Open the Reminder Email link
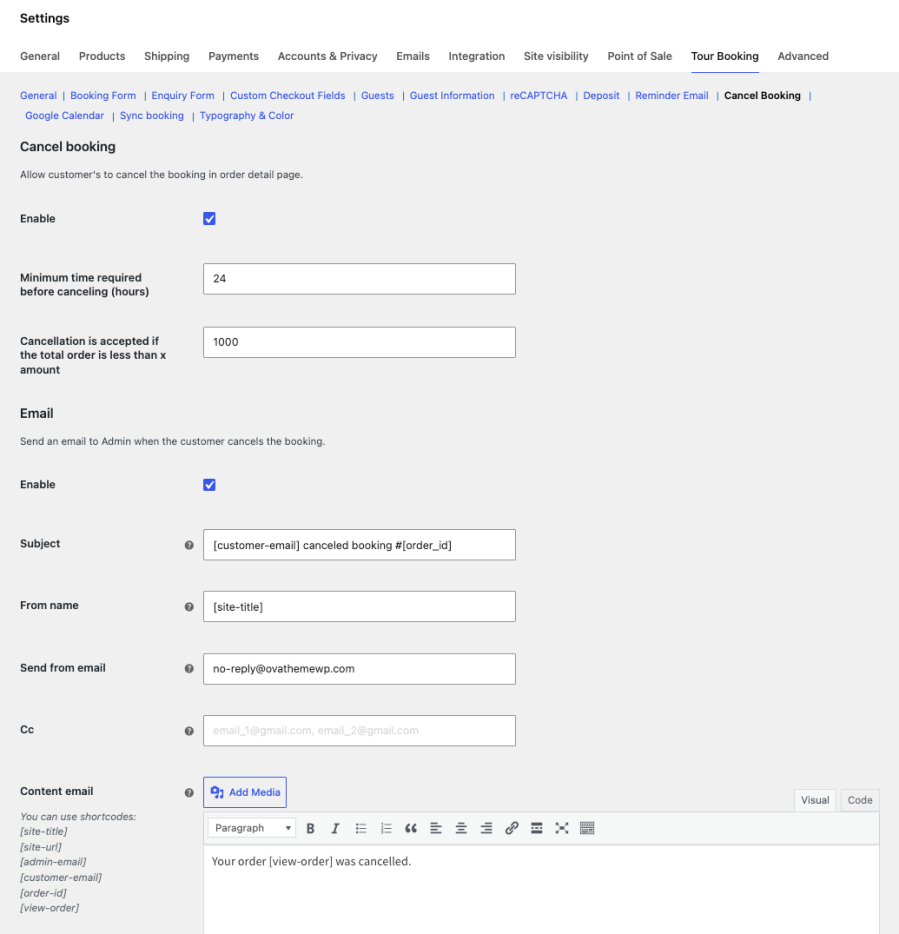This screenshot has width=899, height=934. click(x=672, y=95)
